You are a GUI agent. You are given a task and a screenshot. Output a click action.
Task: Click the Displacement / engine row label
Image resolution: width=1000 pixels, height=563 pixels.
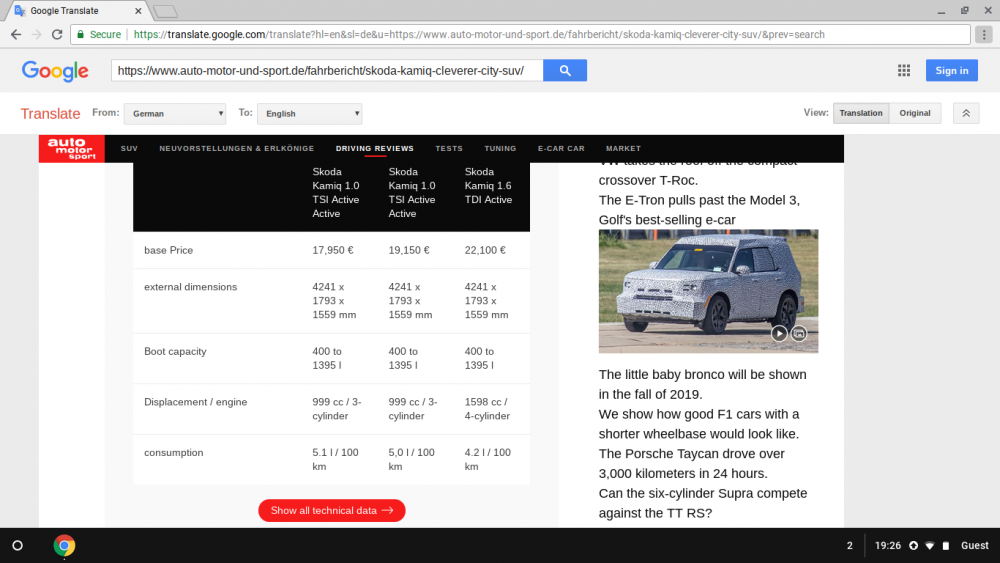coord(195,402)
